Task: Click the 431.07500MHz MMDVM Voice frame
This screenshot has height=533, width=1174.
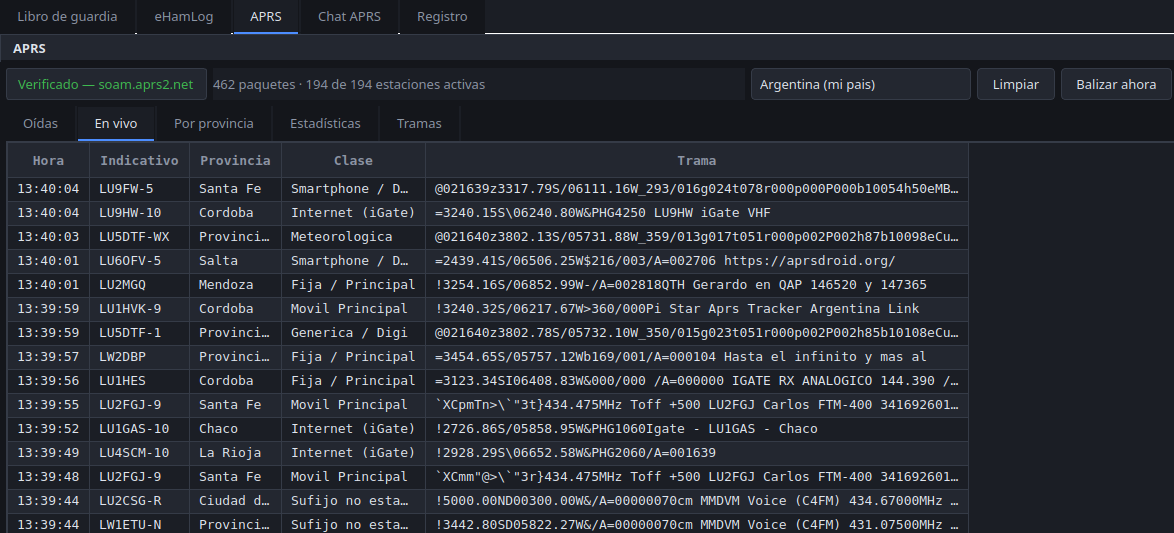Action: [x=696, y=524]
